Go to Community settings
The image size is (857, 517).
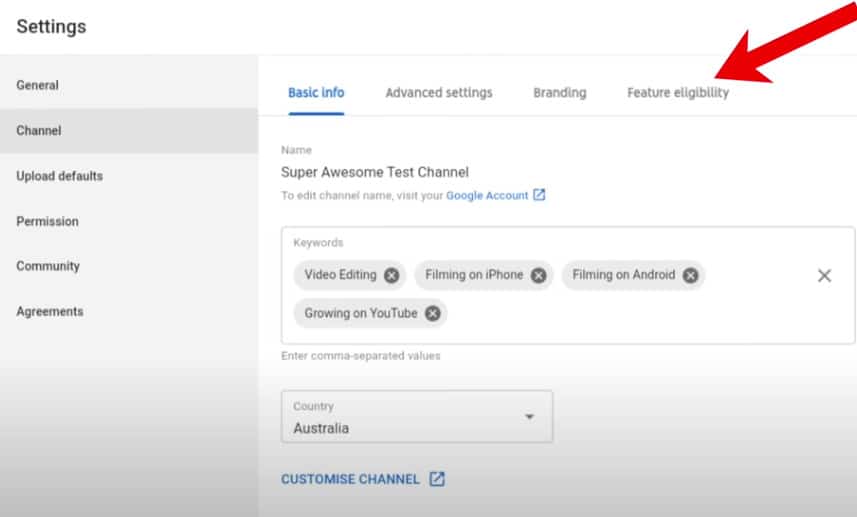coord(48,266)
